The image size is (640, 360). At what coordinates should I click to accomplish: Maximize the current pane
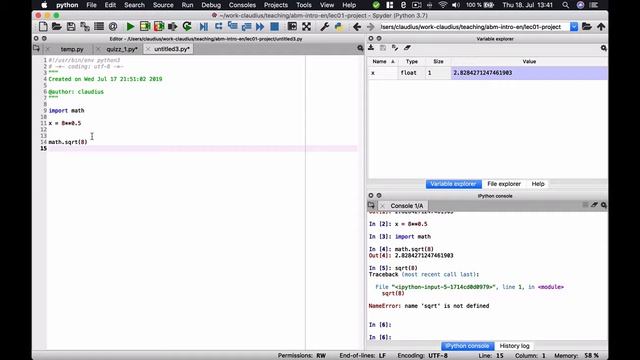292,27
